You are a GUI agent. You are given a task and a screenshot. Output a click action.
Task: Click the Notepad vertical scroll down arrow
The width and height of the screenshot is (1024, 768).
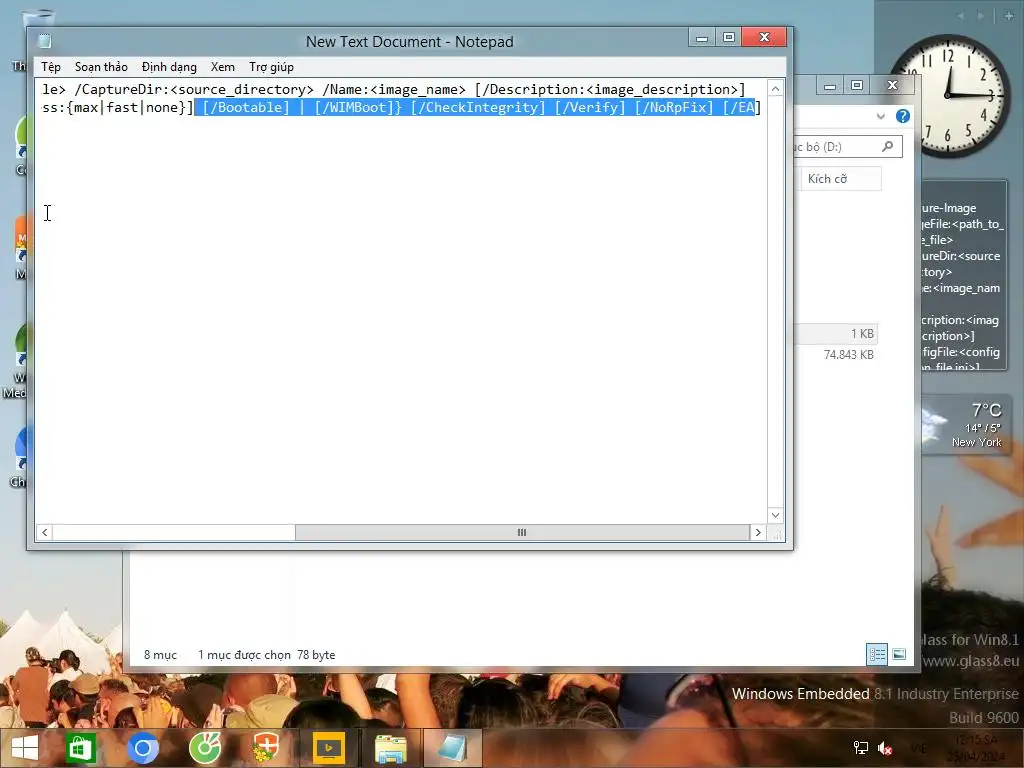pos(775,515)
